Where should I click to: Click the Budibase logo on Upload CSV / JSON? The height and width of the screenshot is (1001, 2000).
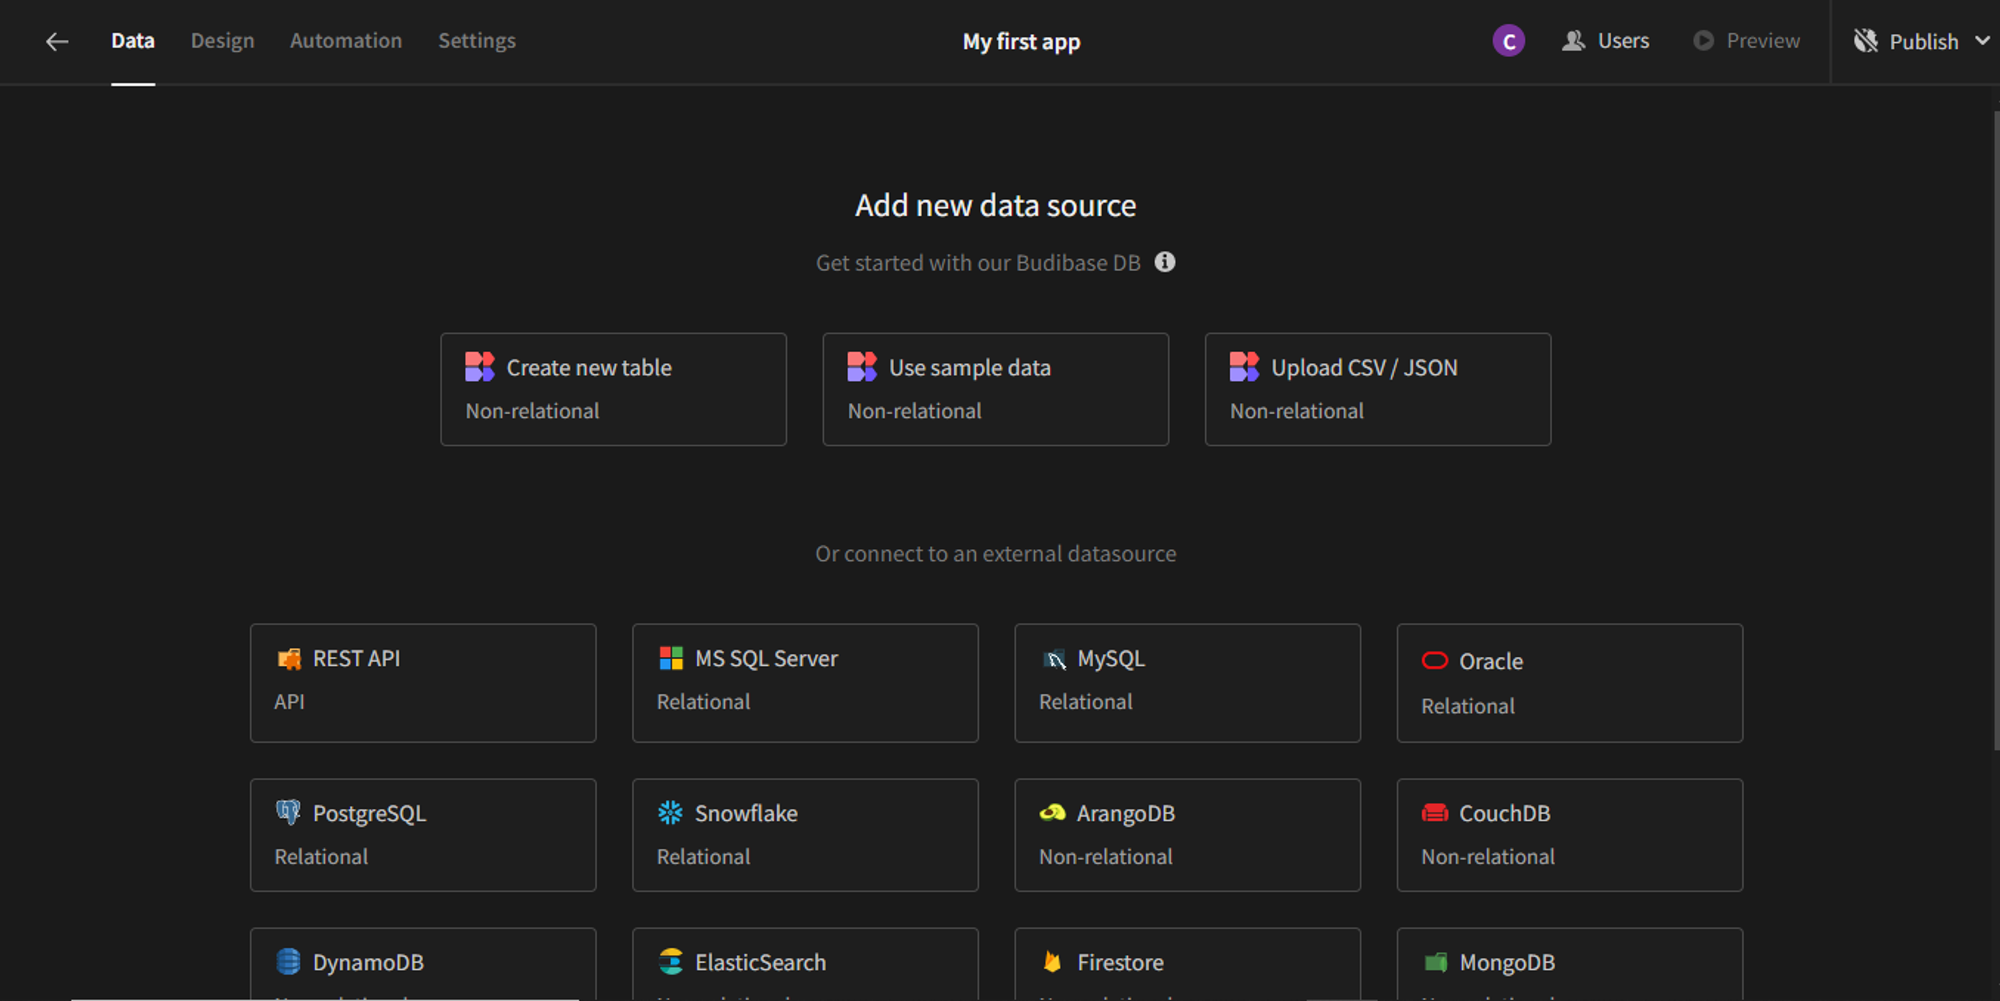(x=1244, y=367)
